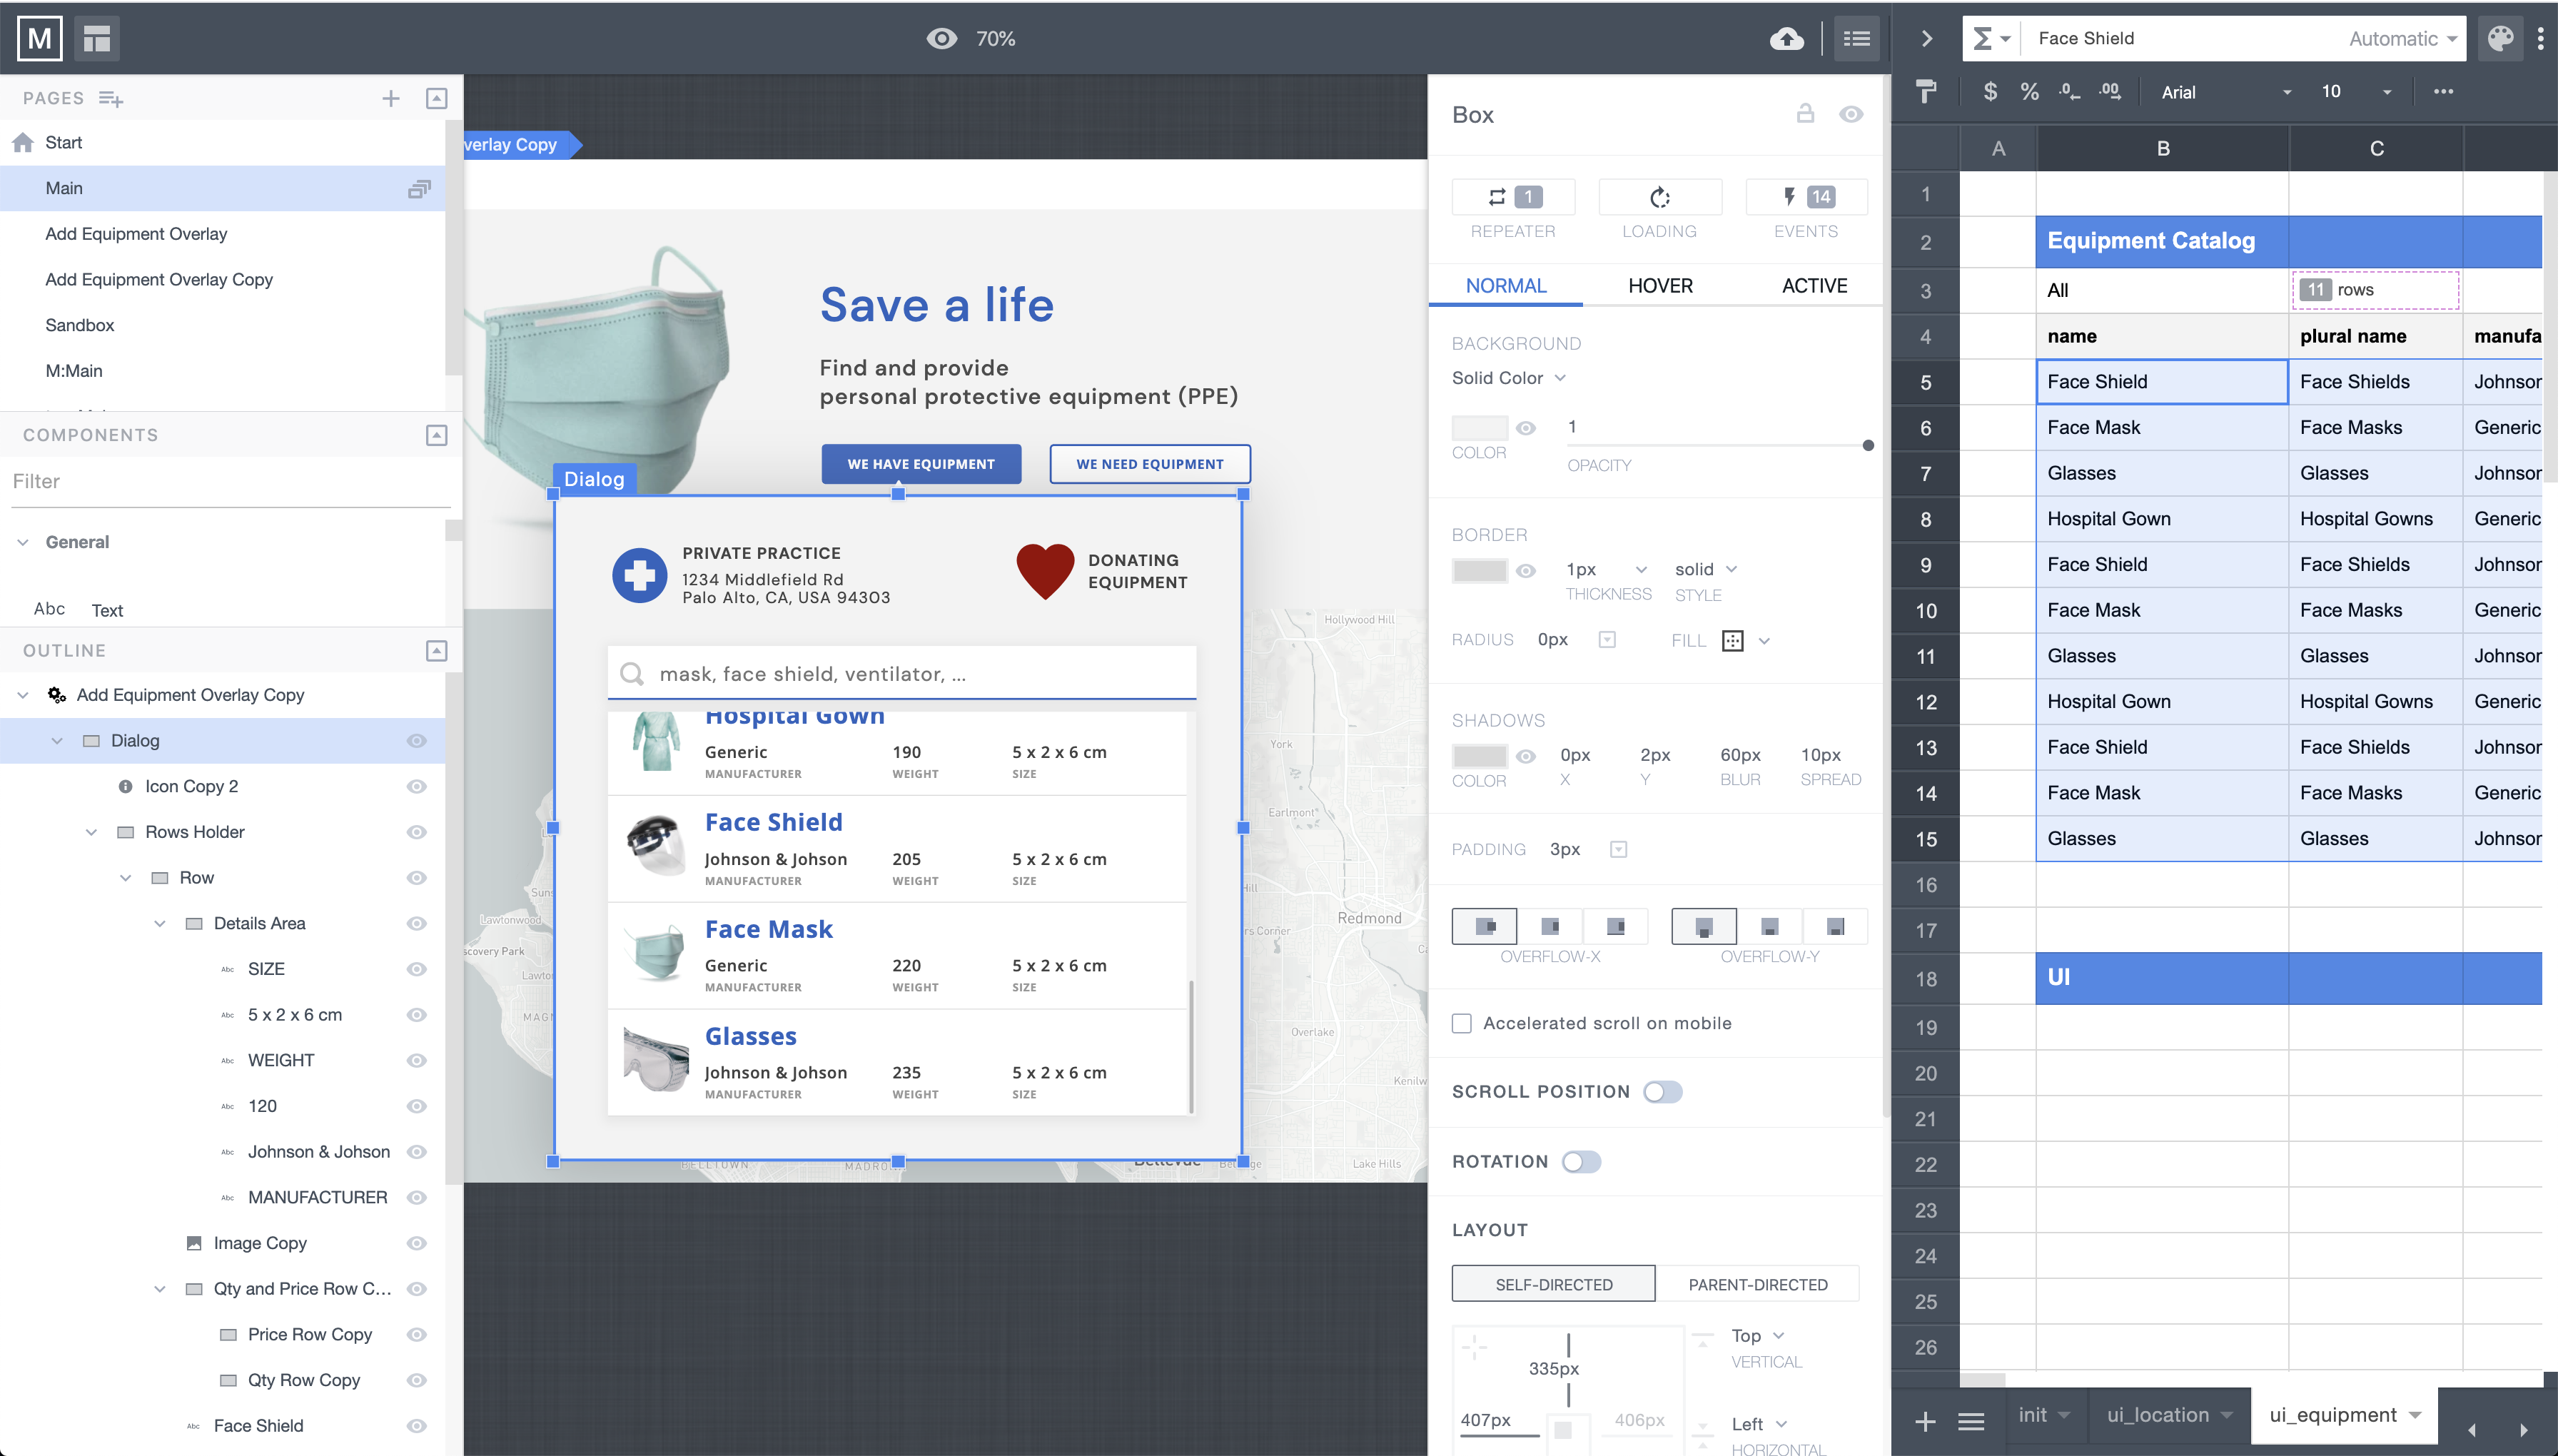Open the Arial font dropdown

[x=2225, y=92]
